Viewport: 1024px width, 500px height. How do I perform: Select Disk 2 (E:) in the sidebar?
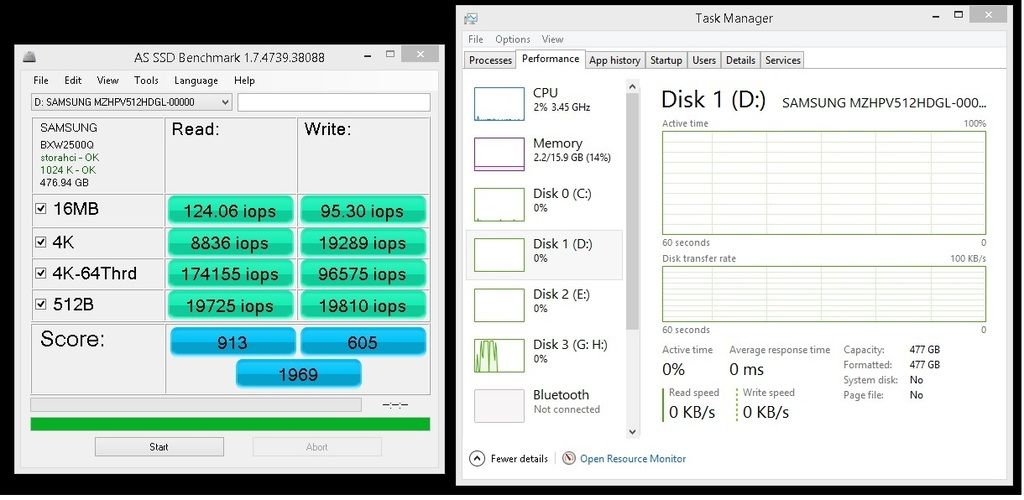click(x=544, y=305)
